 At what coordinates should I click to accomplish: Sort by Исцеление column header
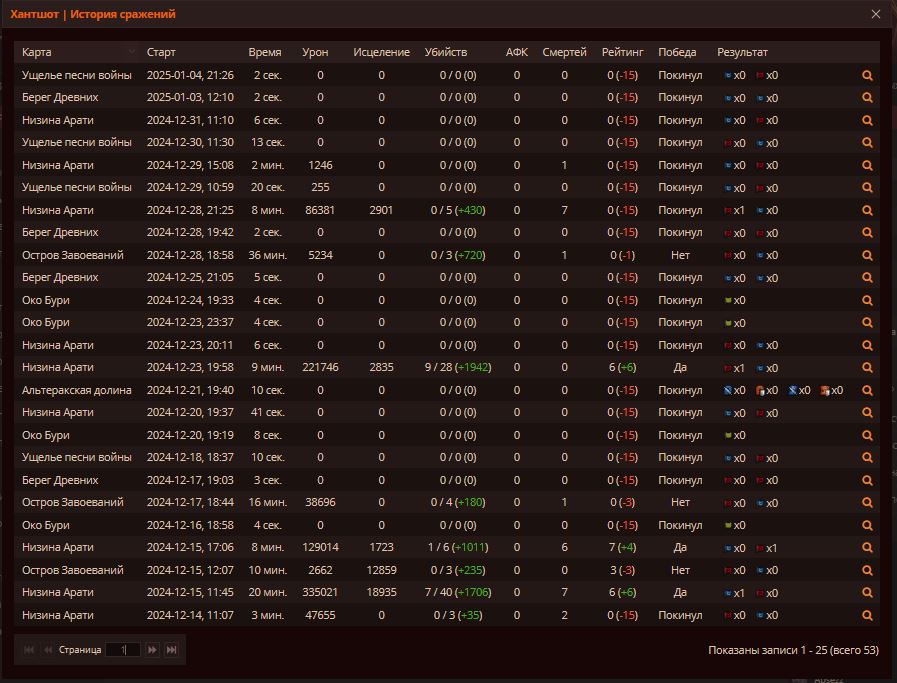(382, 52)
